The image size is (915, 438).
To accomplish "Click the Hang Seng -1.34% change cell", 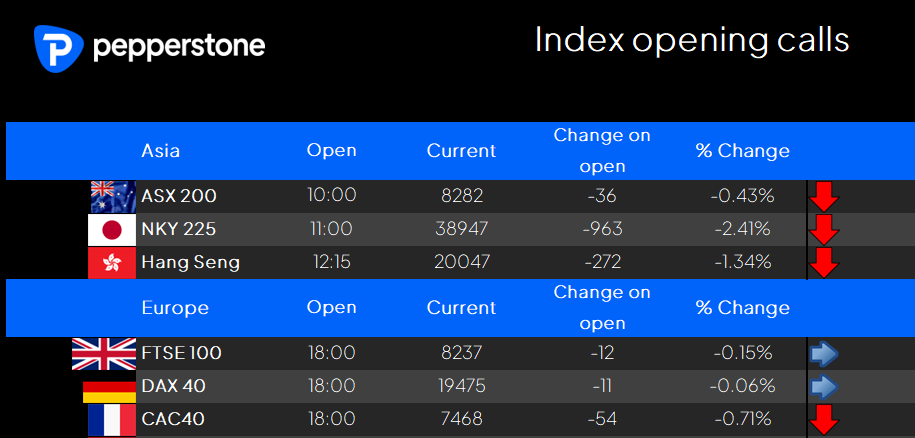I will 743,262.
